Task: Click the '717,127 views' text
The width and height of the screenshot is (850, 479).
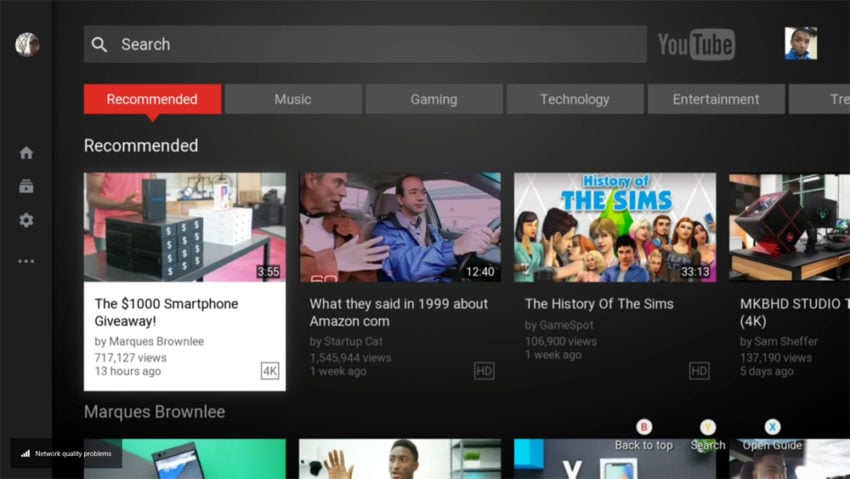Action: 131,358
